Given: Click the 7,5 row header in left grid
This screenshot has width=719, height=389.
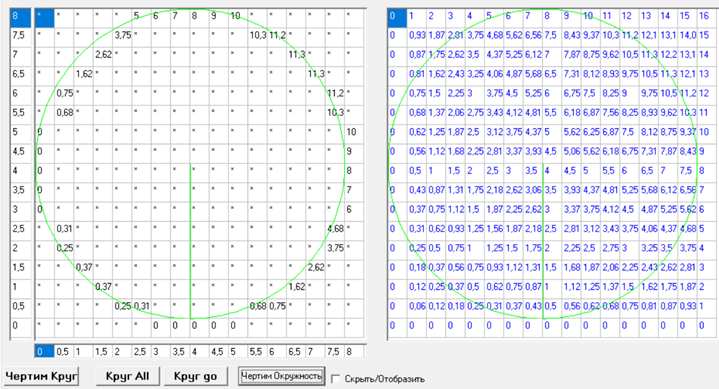Looking at the screenshot, I should coord(21,35).
